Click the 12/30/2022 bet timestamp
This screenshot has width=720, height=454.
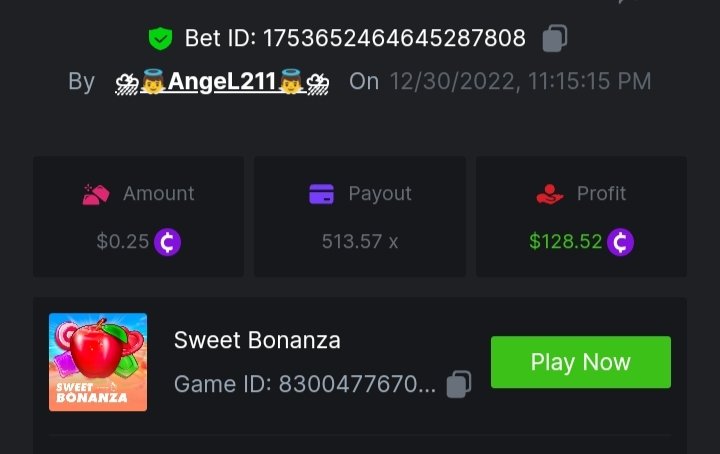(520, 82)
